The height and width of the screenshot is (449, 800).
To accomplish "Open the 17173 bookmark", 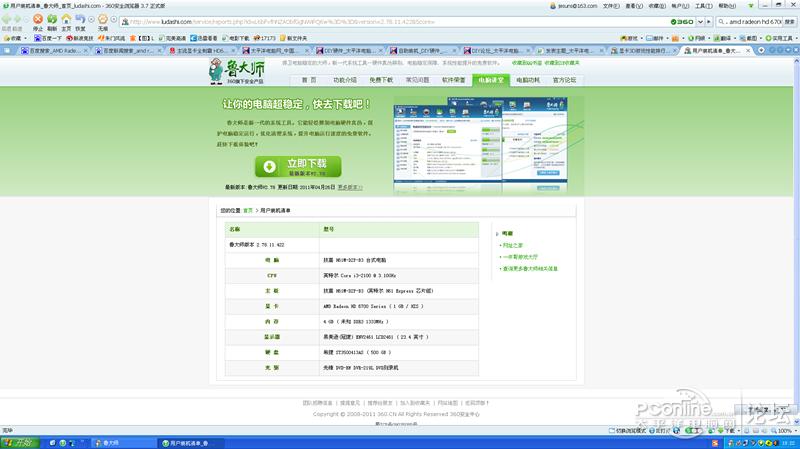I will coord(265,38).
